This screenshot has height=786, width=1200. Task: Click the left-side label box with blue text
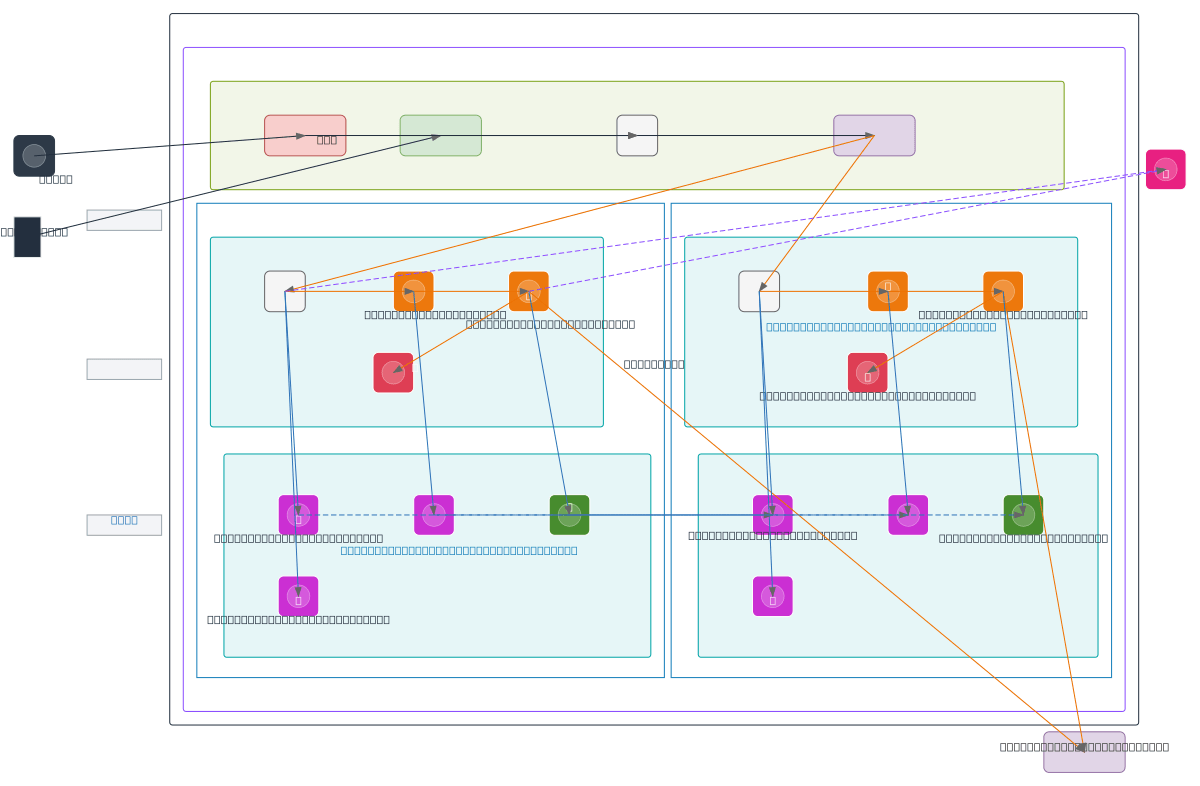124,525
